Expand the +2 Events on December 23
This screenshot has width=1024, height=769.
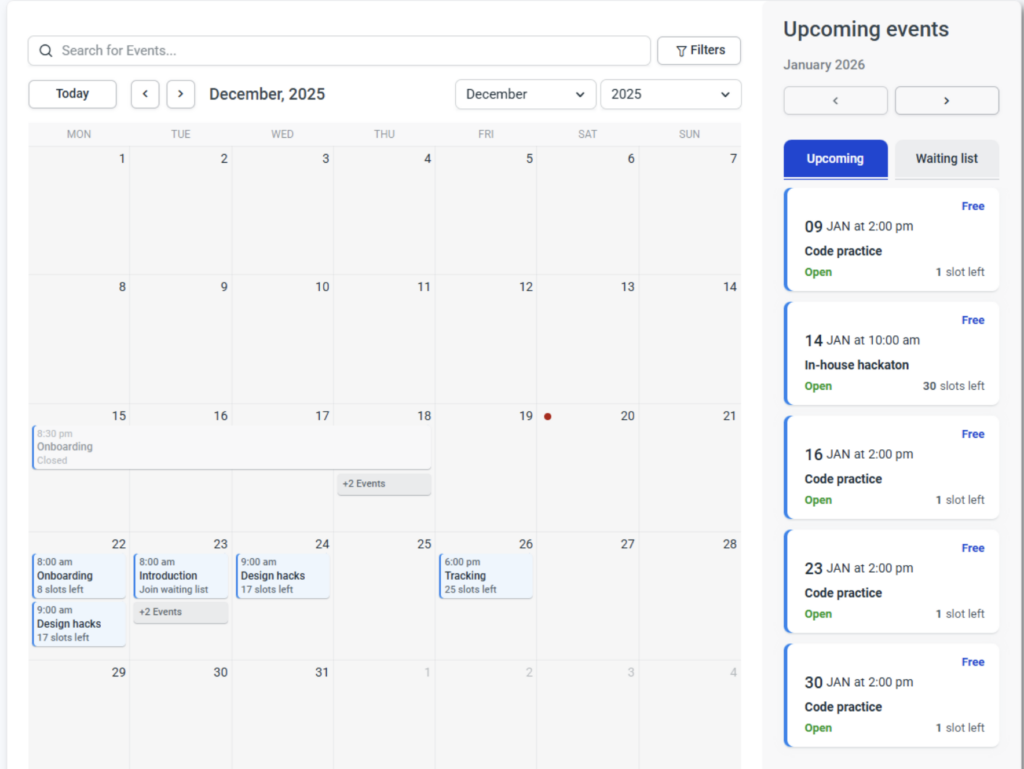coord(181,611)
